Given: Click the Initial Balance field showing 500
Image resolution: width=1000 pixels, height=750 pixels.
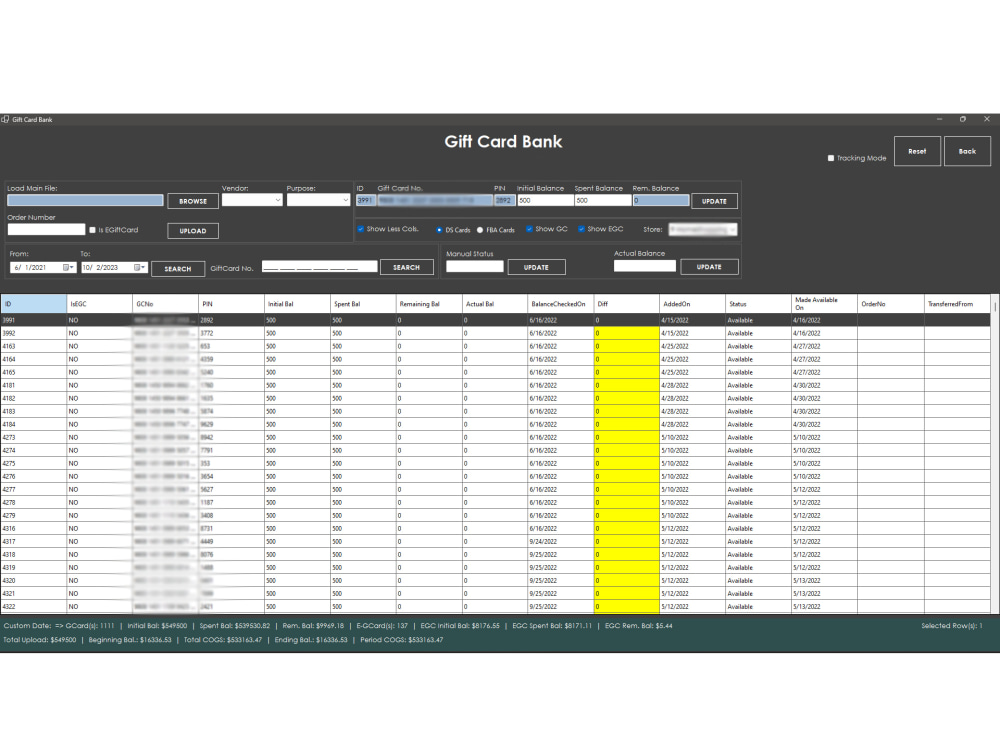Looking at the screenshot, I should click(545, 200).
